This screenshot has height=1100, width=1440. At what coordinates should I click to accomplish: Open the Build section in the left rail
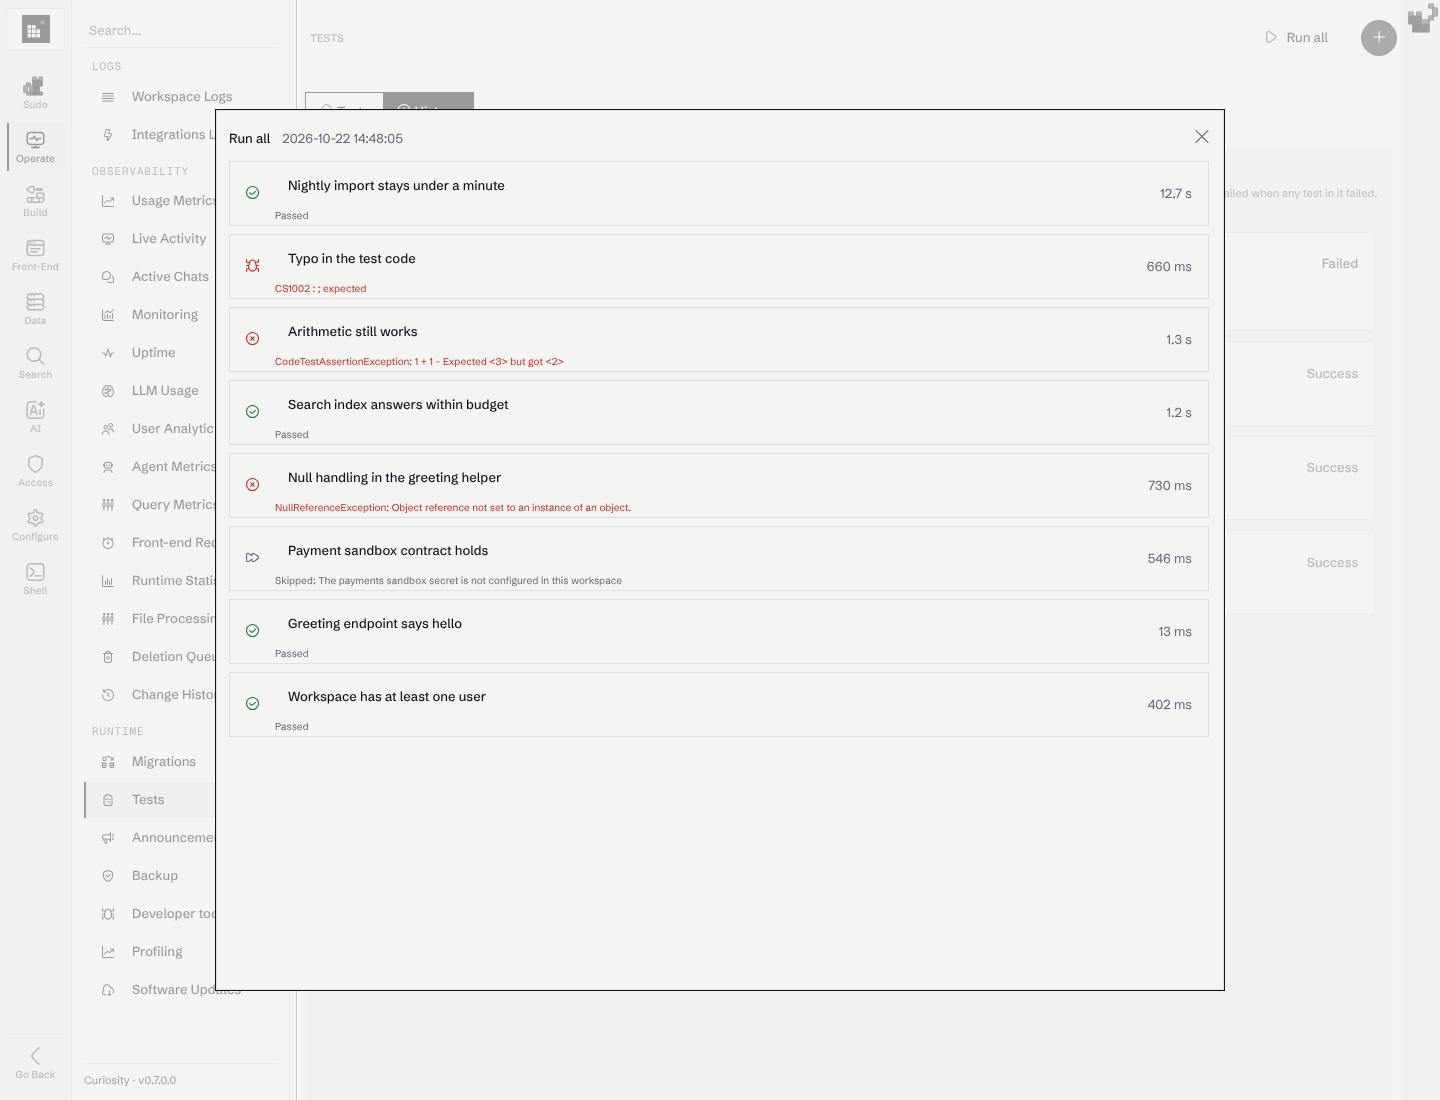coord(35,200)
